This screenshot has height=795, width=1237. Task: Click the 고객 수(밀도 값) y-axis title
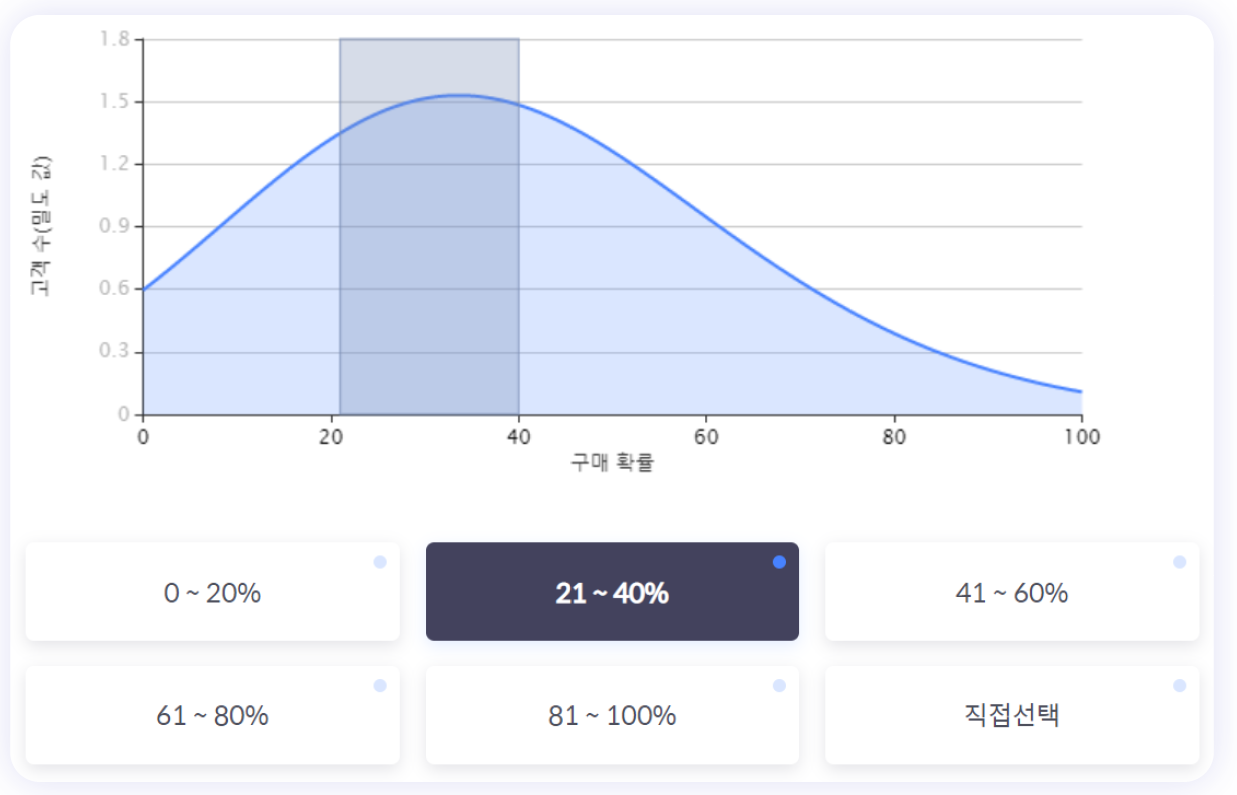tap(41, 227)
